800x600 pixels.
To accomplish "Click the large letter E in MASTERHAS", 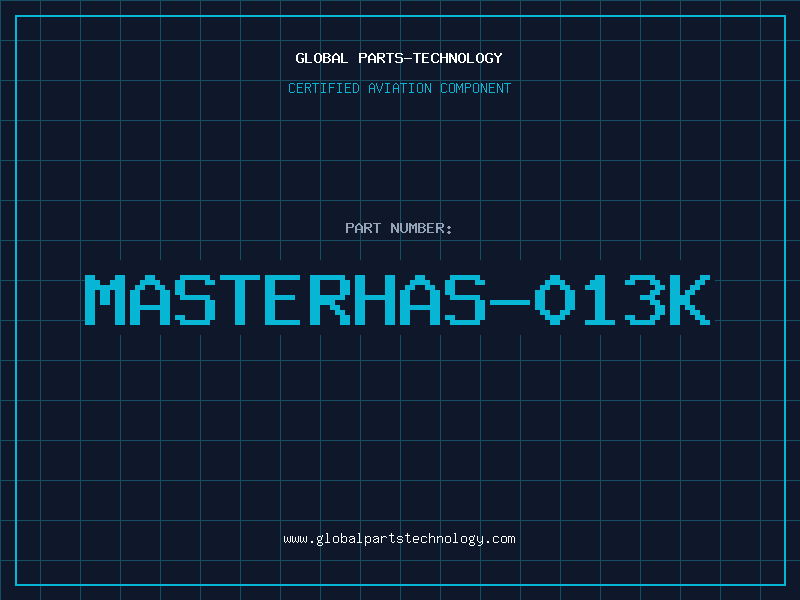I will pyautogui.click(x=285, y=300).
